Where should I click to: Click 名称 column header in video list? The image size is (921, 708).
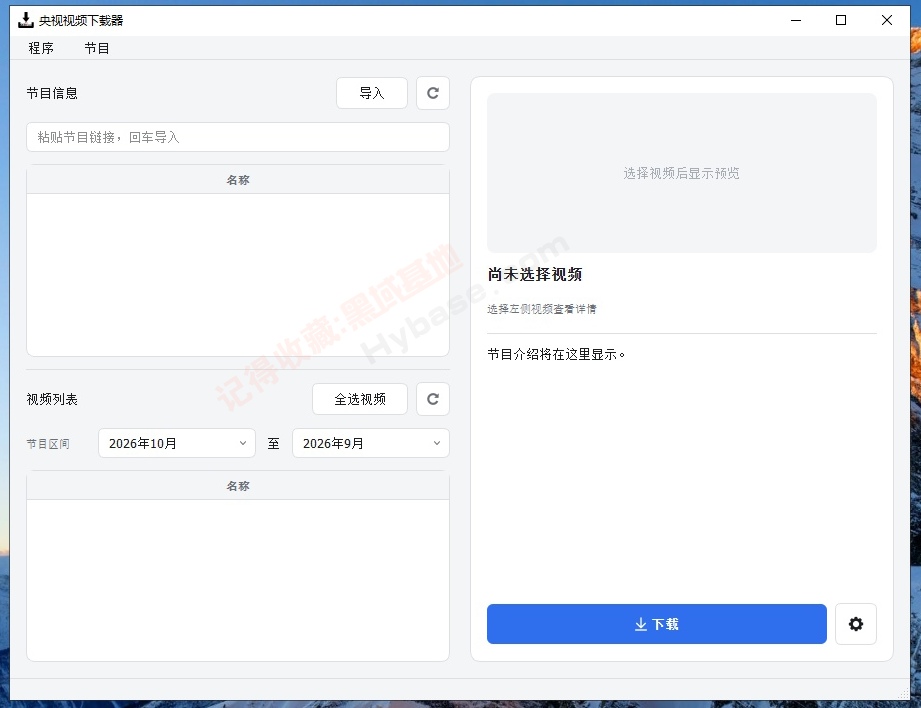(238, 486)
